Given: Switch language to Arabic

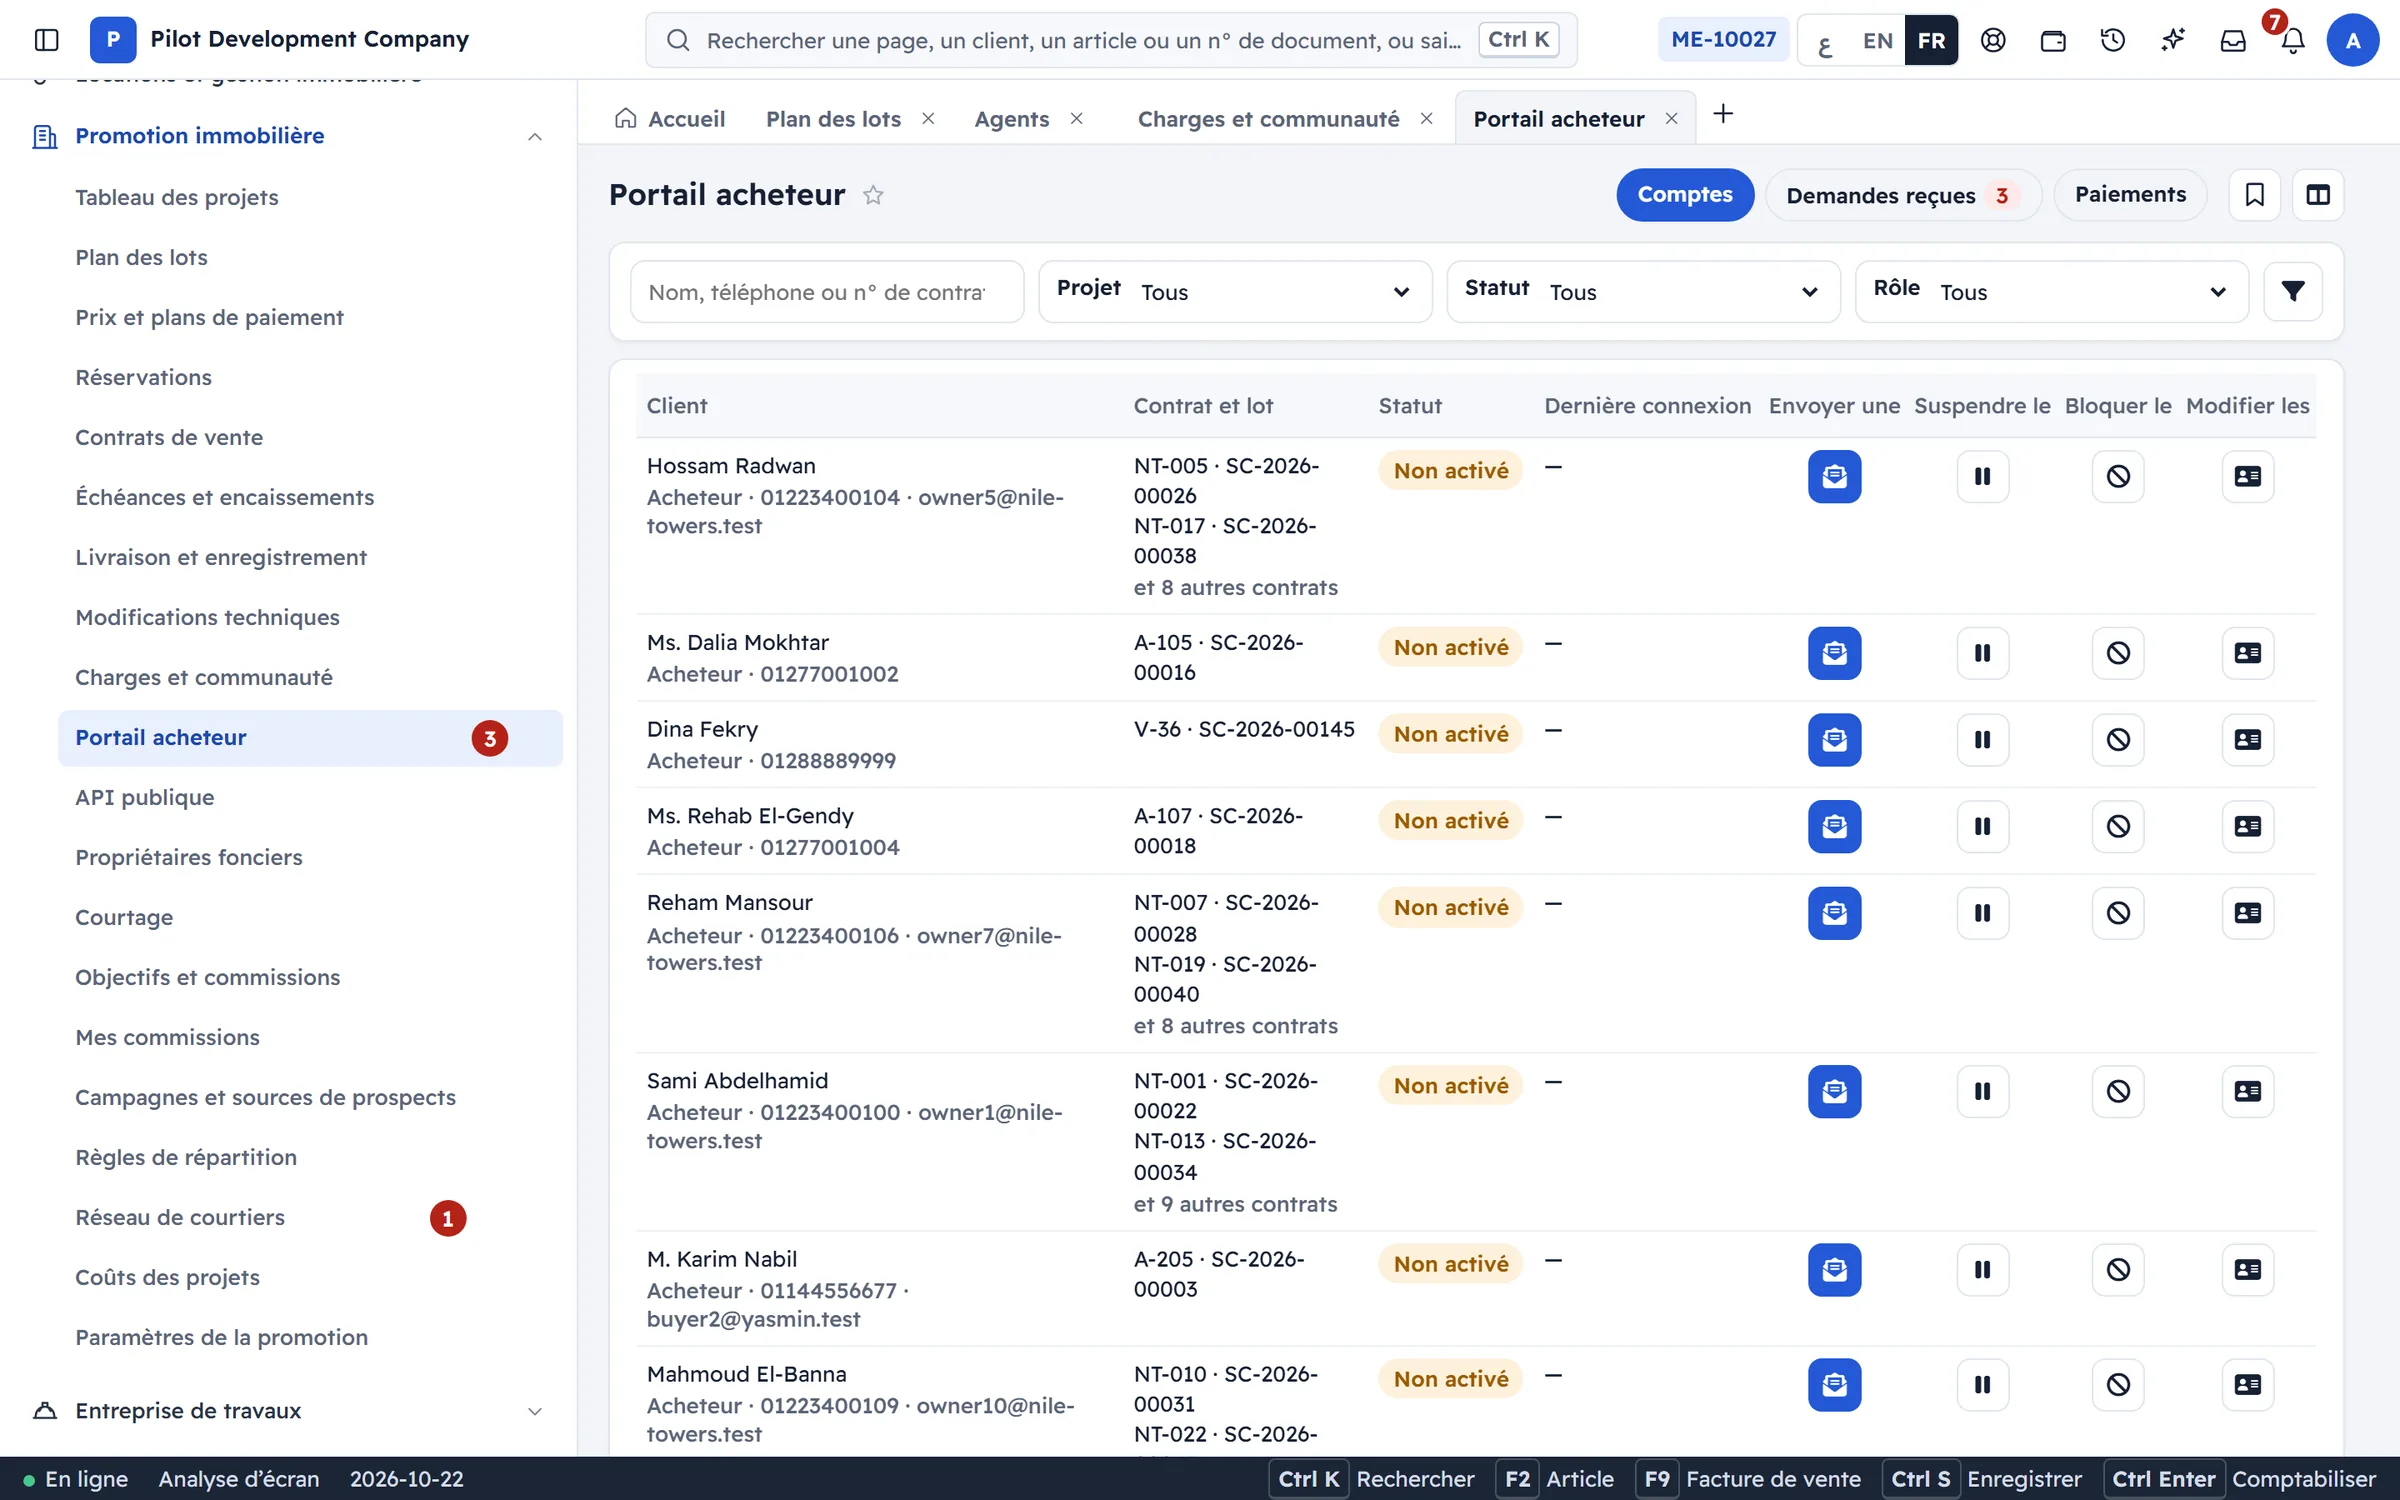Looking at the screenshot, I should click(1825, 40).
